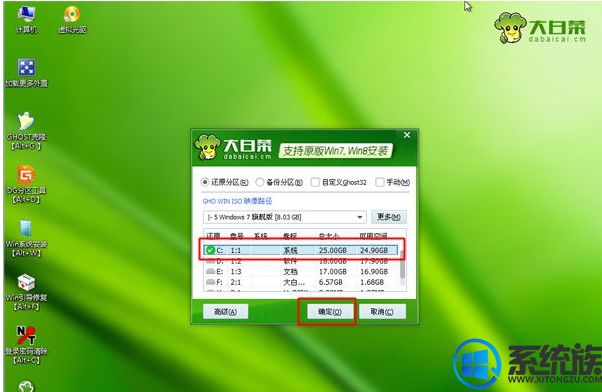Open Win system install (Alt+W) icon
The width and height of the screenshot is (602, 392).
coord(26,238)
